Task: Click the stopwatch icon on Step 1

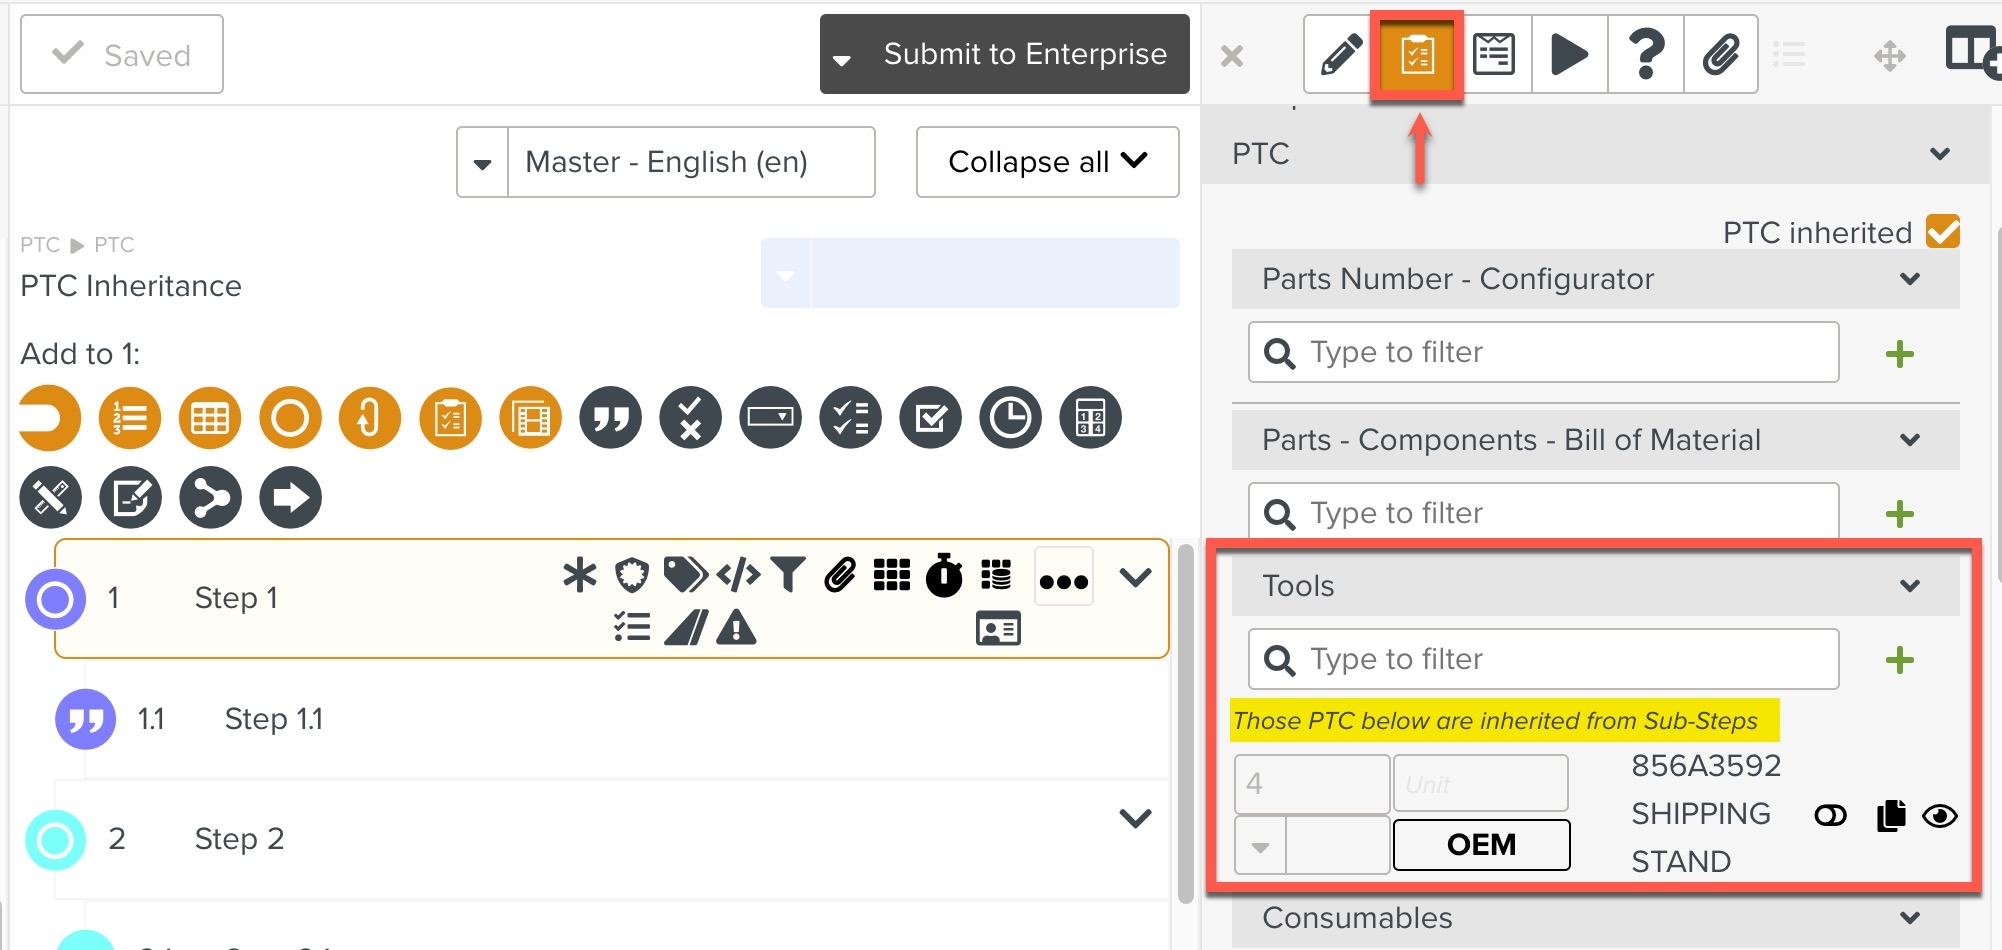Action: coord(943,575)
